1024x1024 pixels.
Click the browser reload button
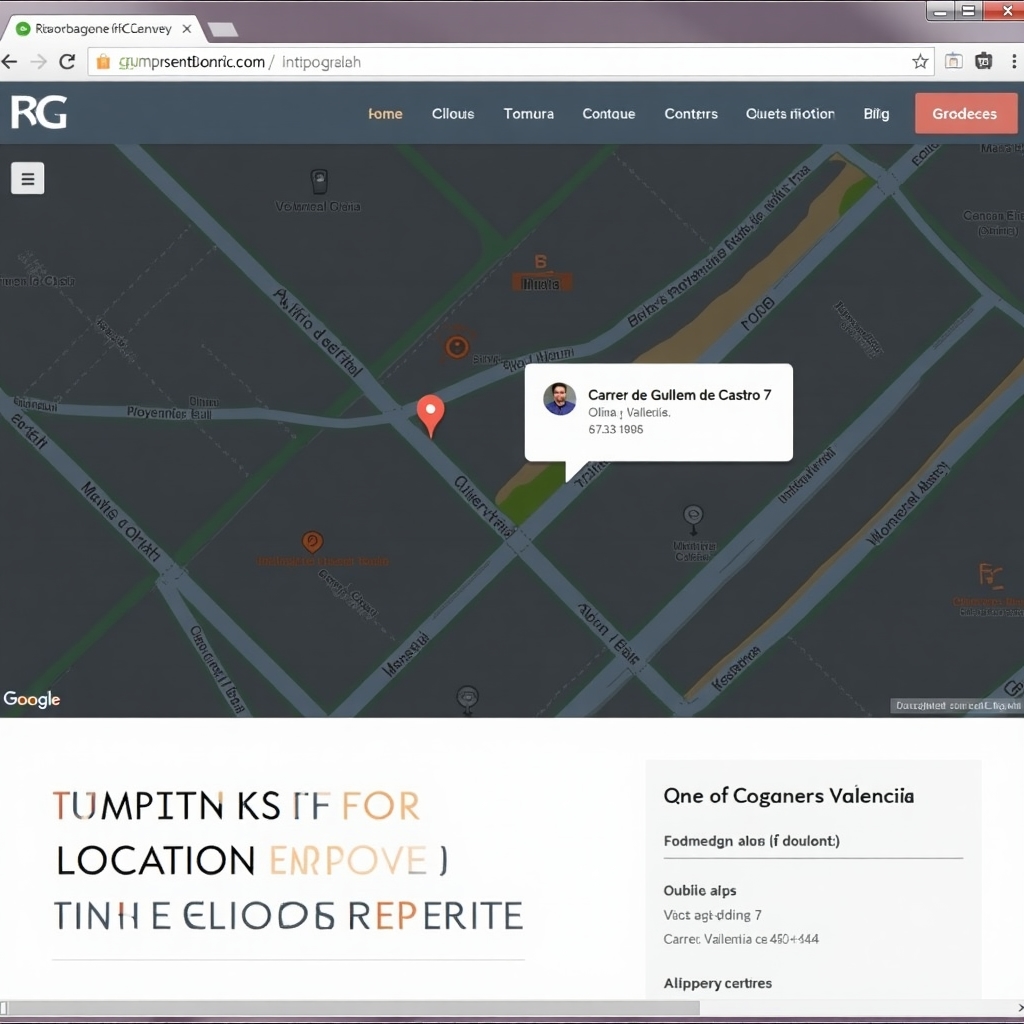pyautogui.click(x=68, y=62)
